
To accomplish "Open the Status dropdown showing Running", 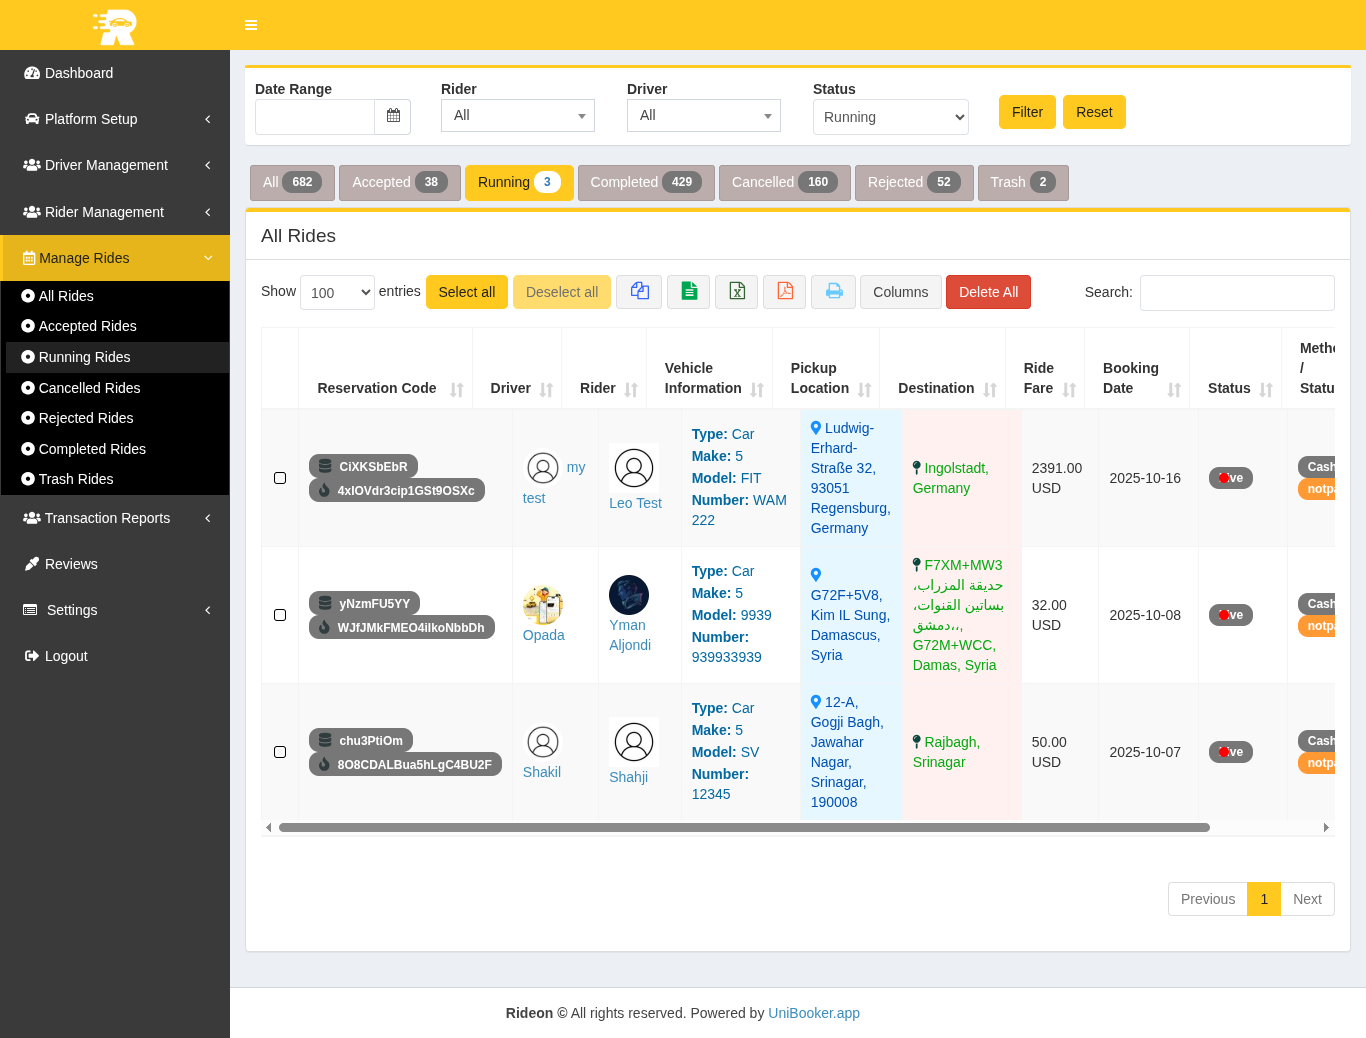I will [x=890, y=117].
